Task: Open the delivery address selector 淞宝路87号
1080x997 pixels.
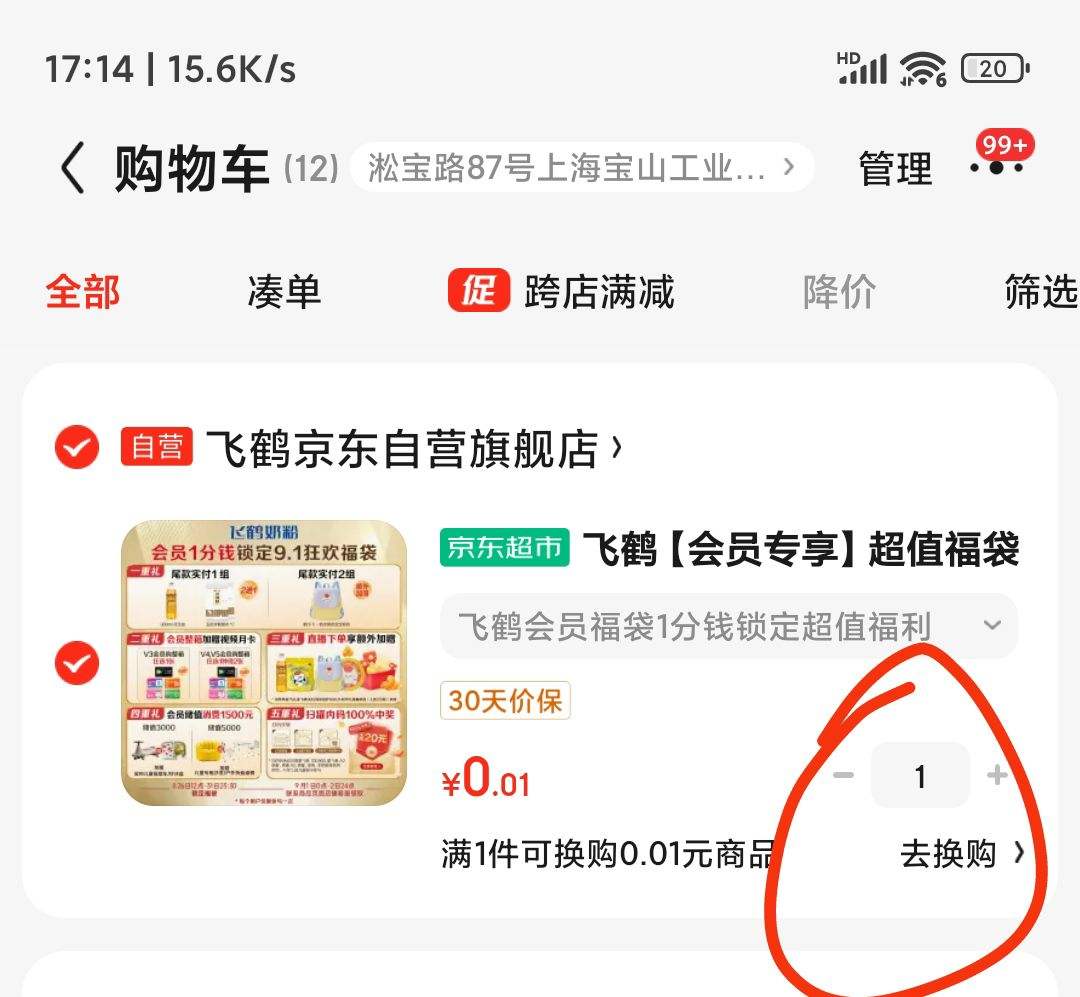Action: 582,167
